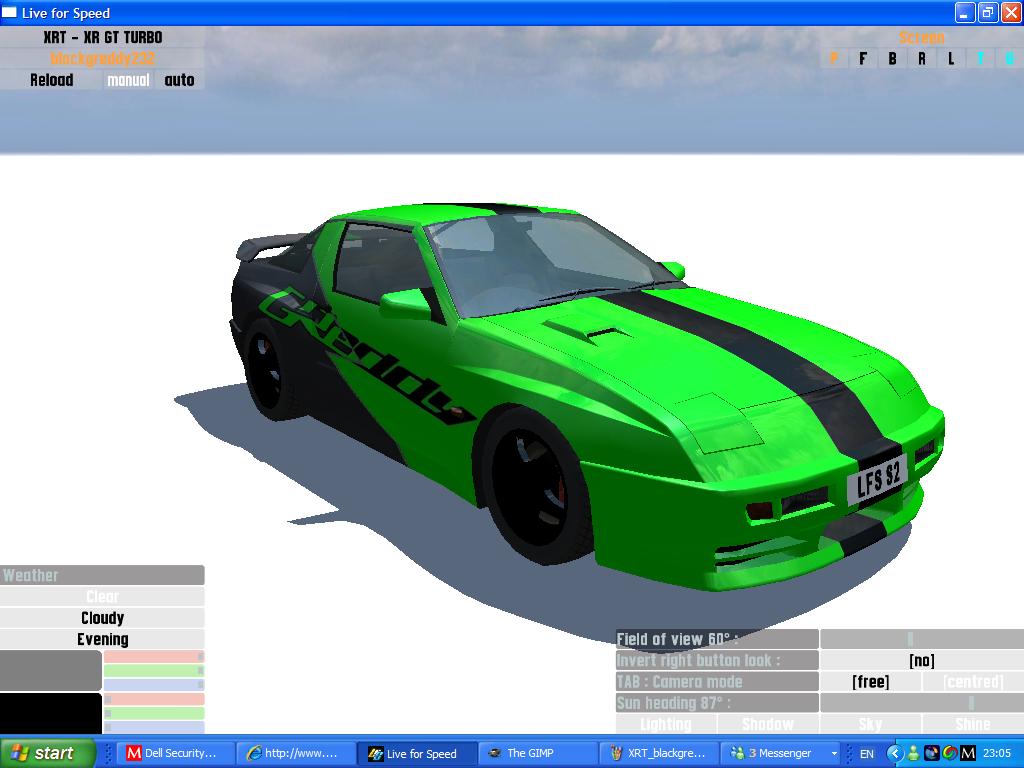Switch to Internet Explorer http://www taskbar item
This screenshot has height=768, width=1024.
click(x=295, y=753)
